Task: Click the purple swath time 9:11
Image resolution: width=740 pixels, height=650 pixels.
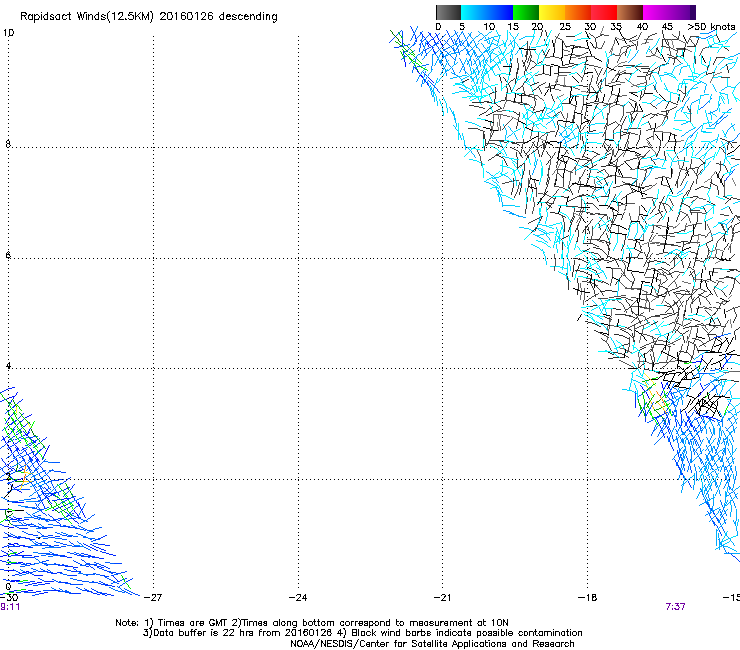Action: pyautogui.click(x=10, y=607)
